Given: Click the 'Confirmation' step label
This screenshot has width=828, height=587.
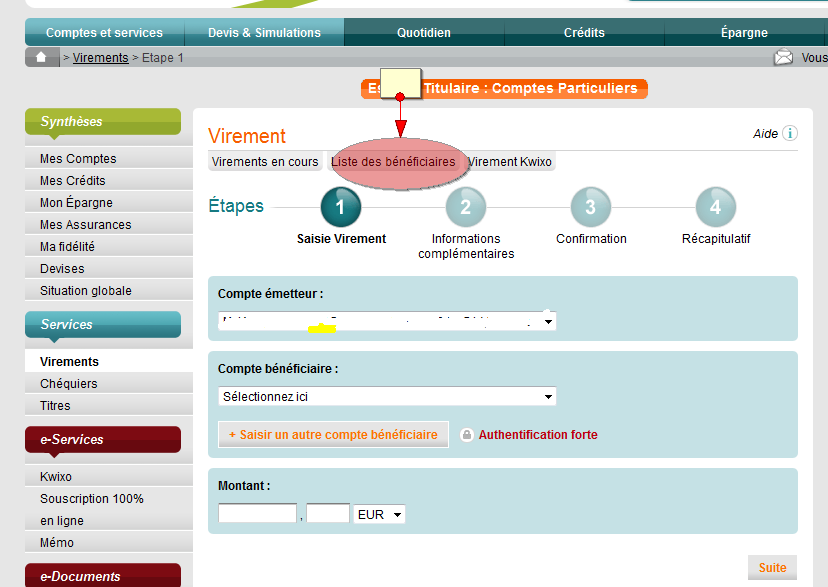Looking at the screenshot, I should tap(591, 239).
